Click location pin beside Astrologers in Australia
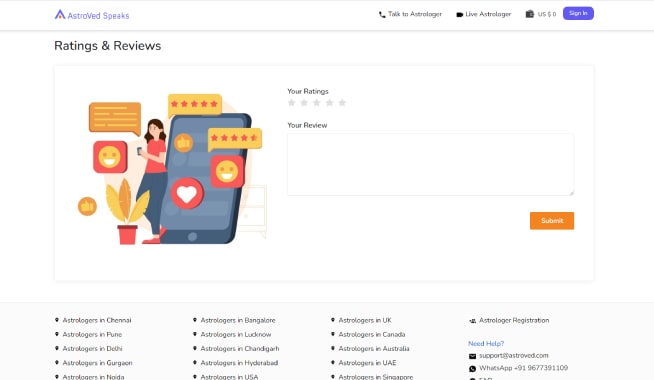 pyautogui.click(x=333, y=348)
